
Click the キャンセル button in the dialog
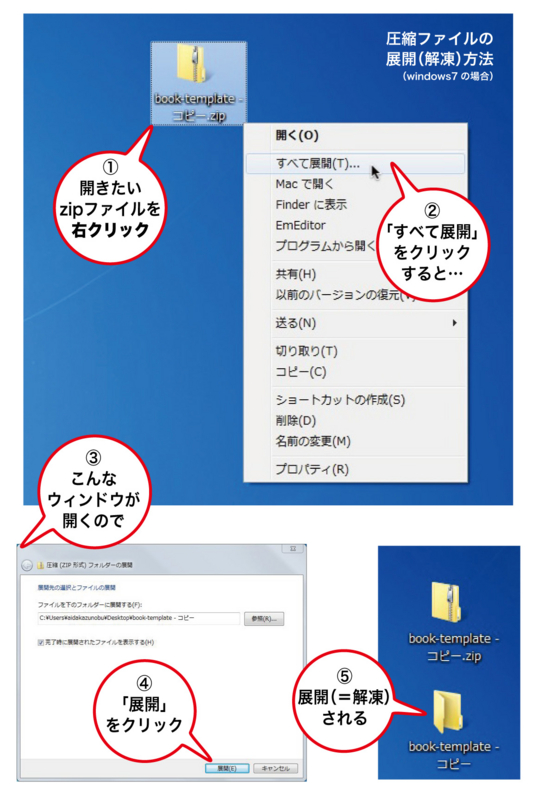tap(276, 768)
